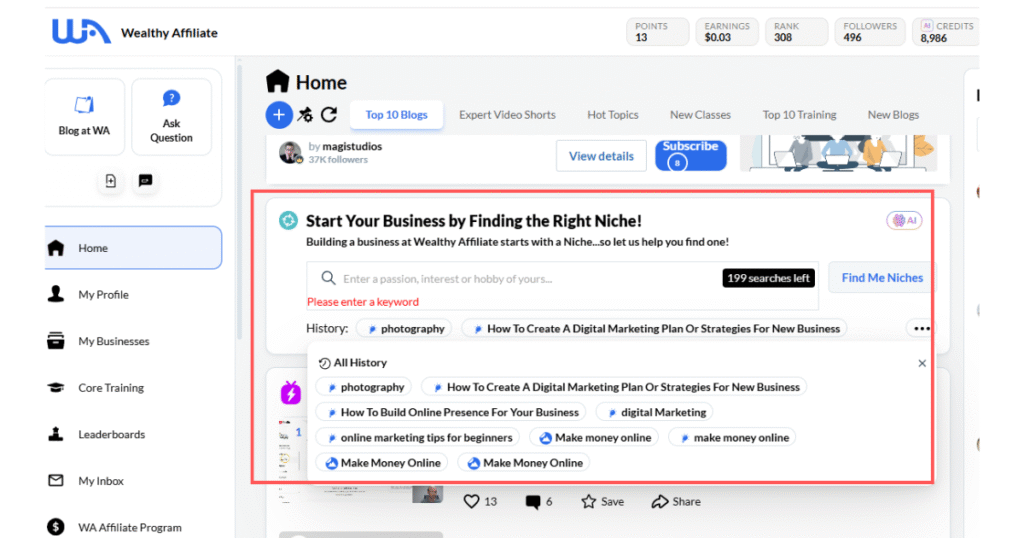The image size is (1024, 538).
Task: Click the 199 searches left badge
Action: click(768, 278)
